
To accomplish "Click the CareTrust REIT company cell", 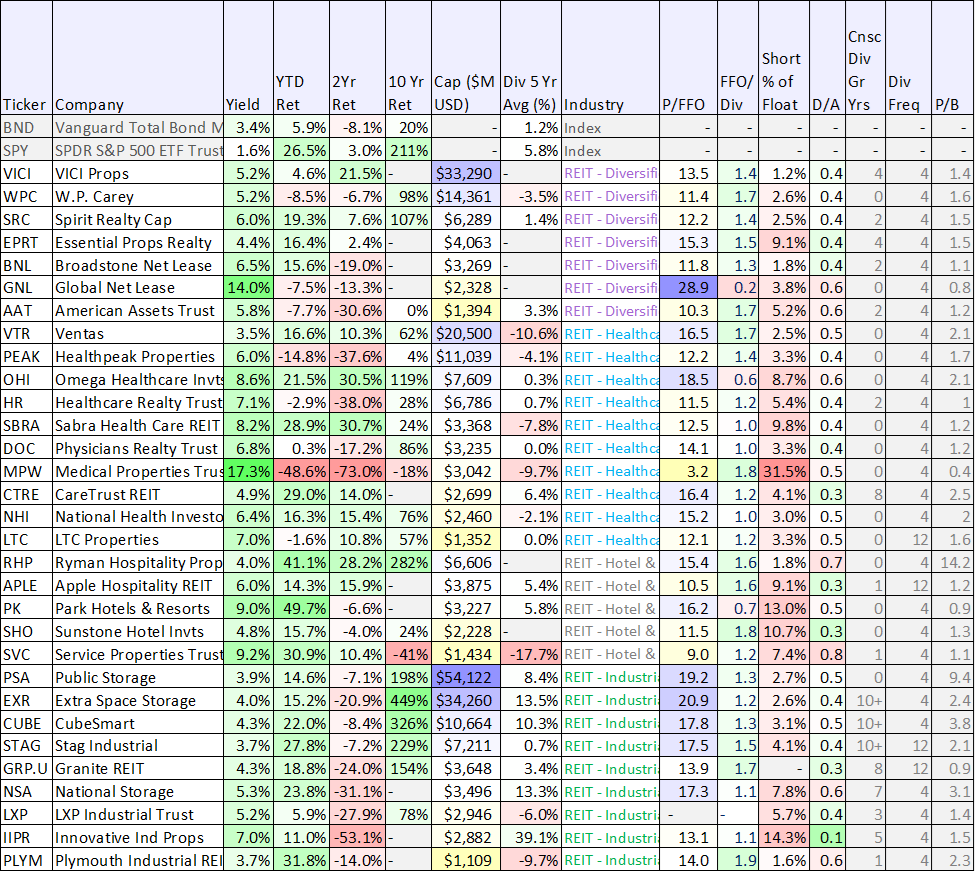I will 138,494.
